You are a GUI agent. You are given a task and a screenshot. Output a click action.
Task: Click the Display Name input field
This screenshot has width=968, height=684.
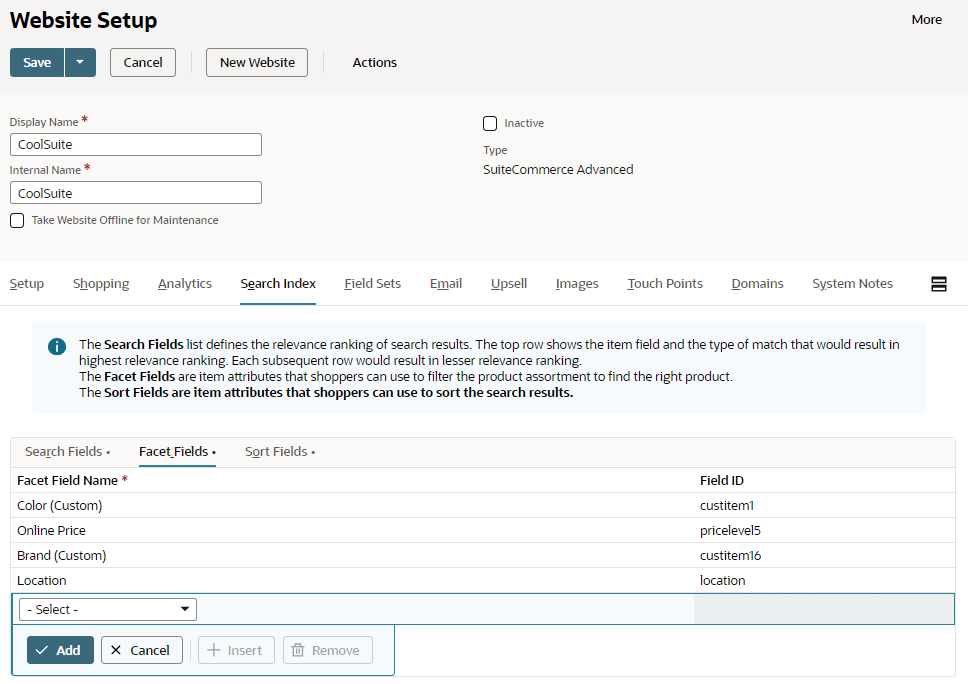tap(136, 144)
